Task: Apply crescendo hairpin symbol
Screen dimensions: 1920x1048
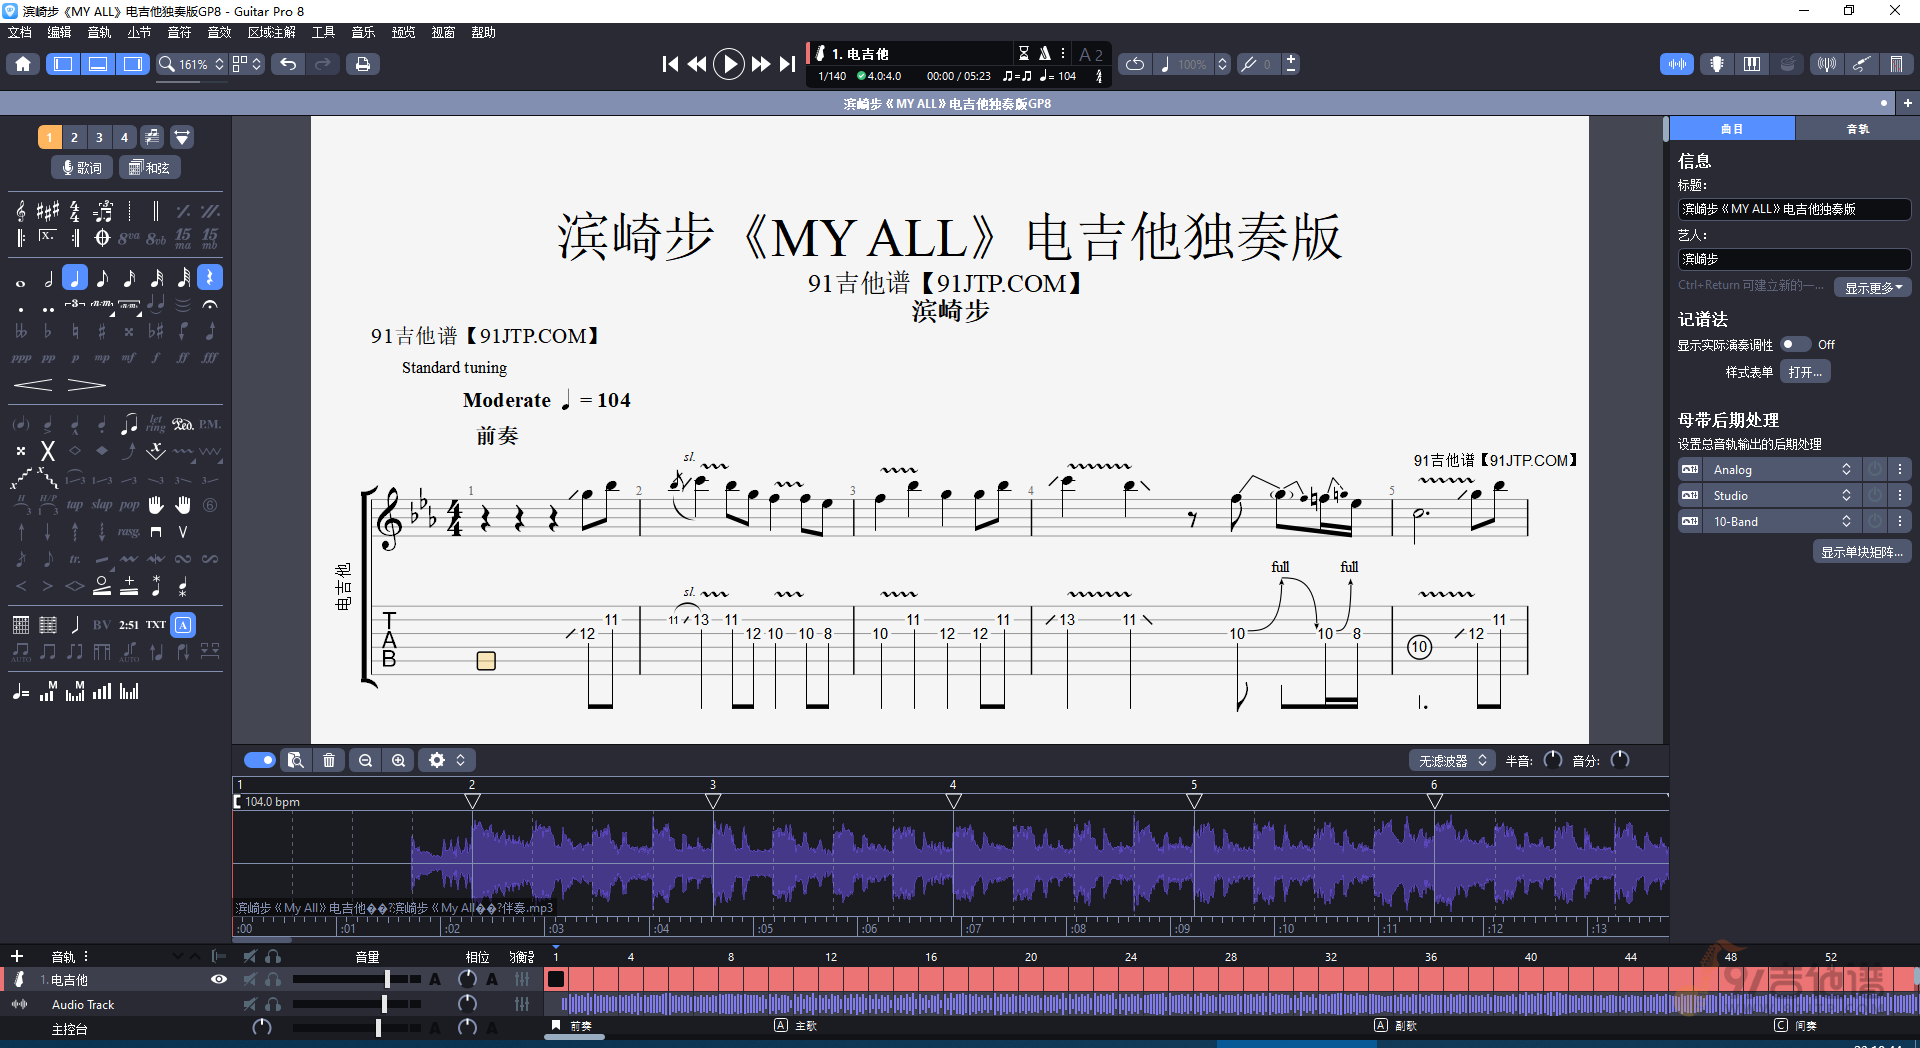Action: point(33,385)
